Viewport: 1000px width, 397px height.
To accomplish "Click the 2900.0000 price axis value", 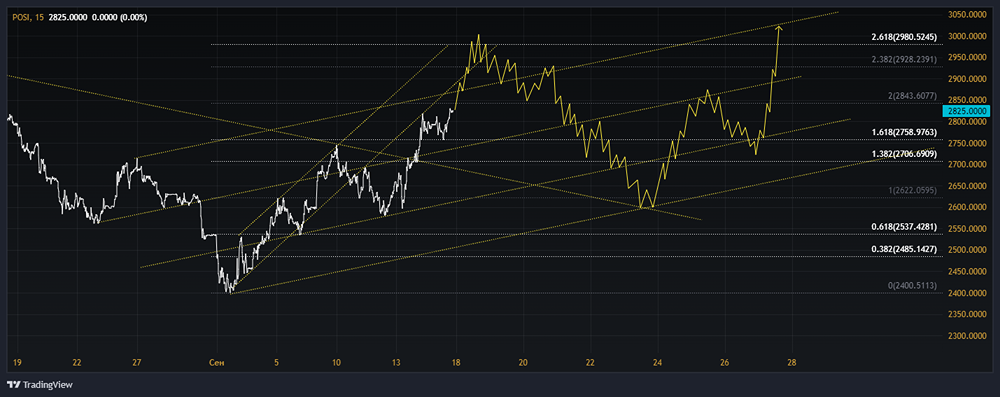I will [967, 79].
